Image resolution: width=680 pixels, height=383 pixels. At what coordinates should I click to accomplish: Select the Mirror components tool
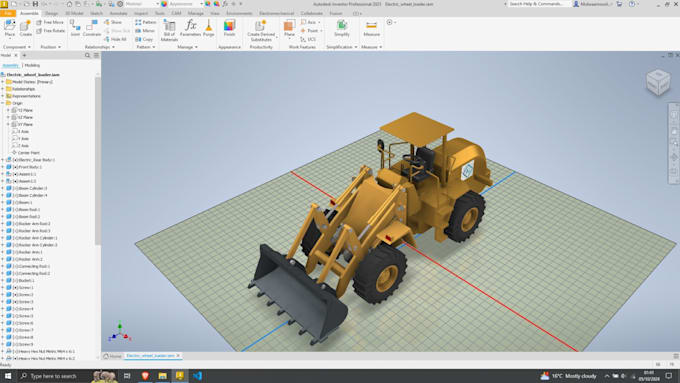click(145, 31)
